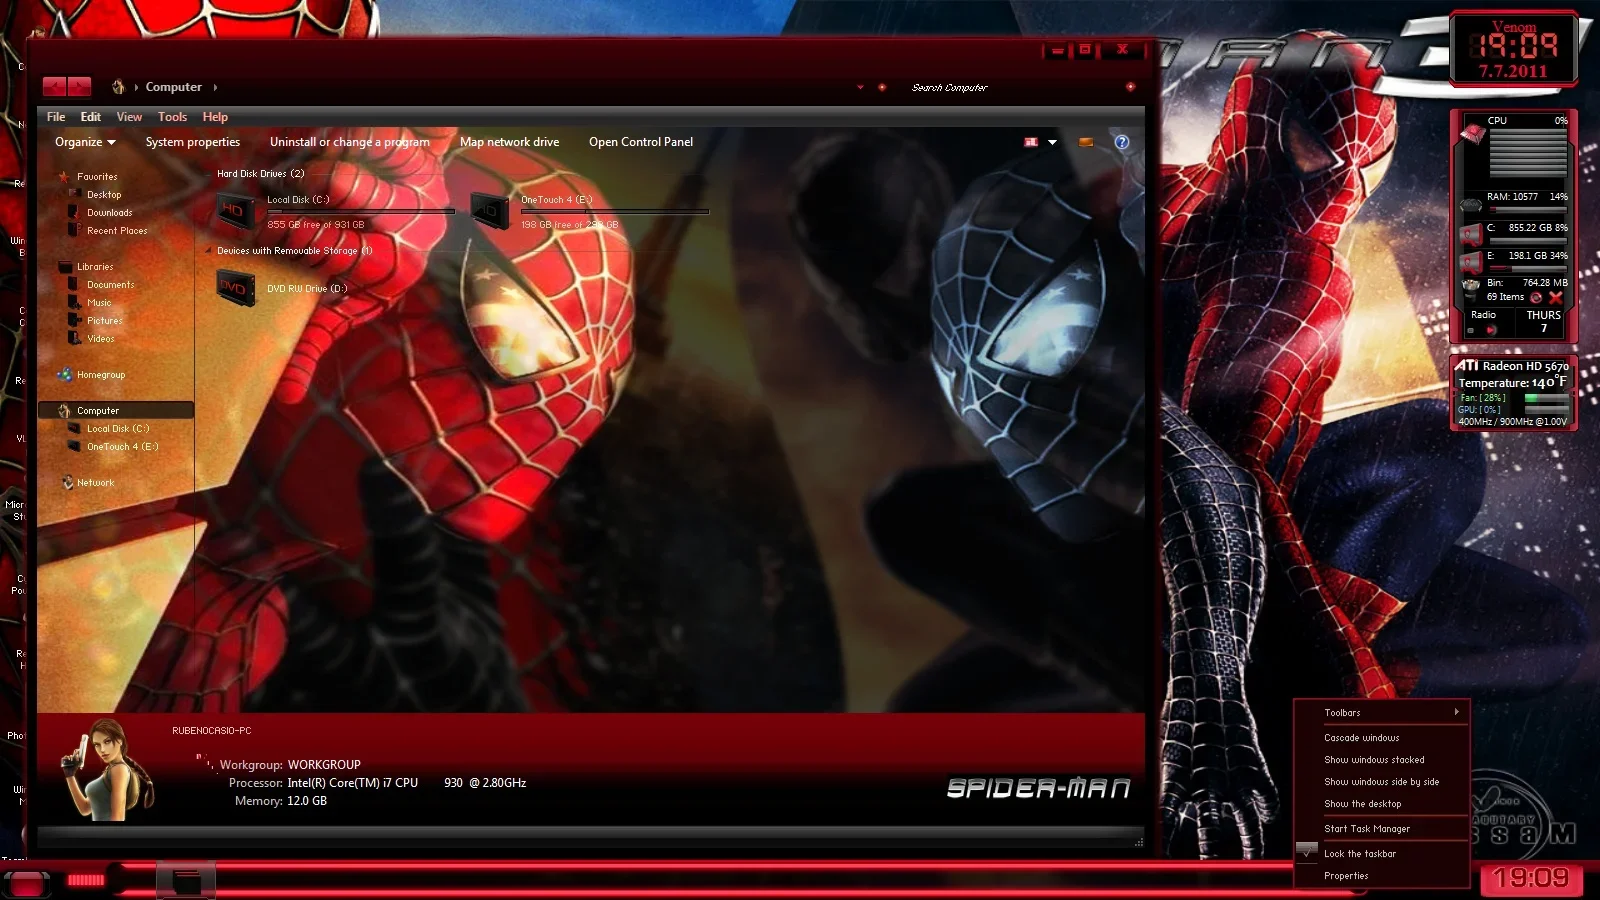Open the View menu

[129, 117]
